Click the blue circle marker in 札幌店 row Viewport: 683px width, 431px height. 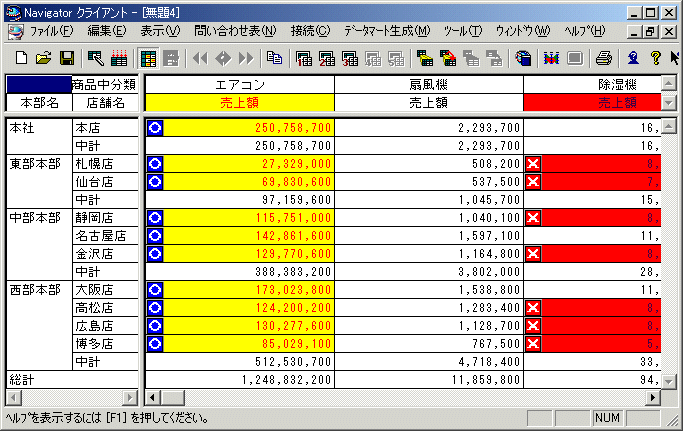pyautogui.click(x=155, y=164)
